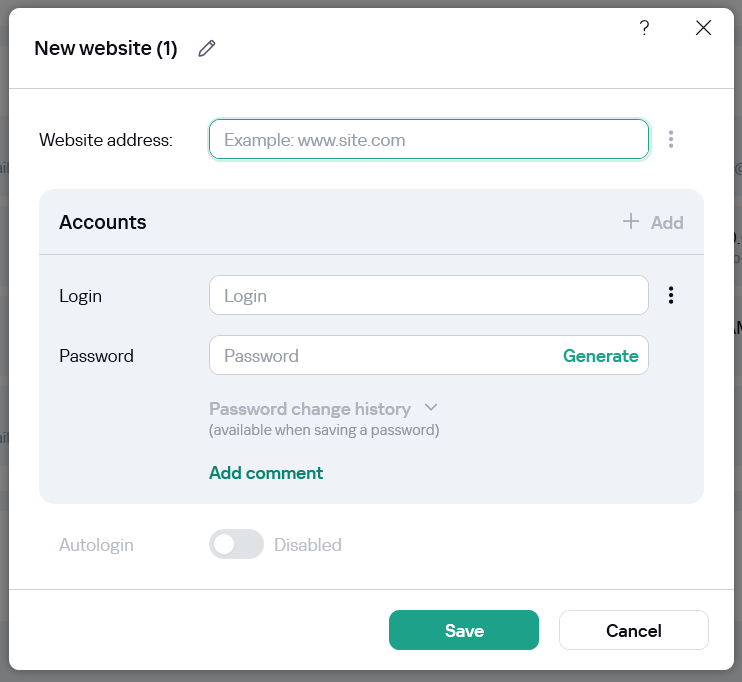Close the New website dialog

tap(703, 28)
